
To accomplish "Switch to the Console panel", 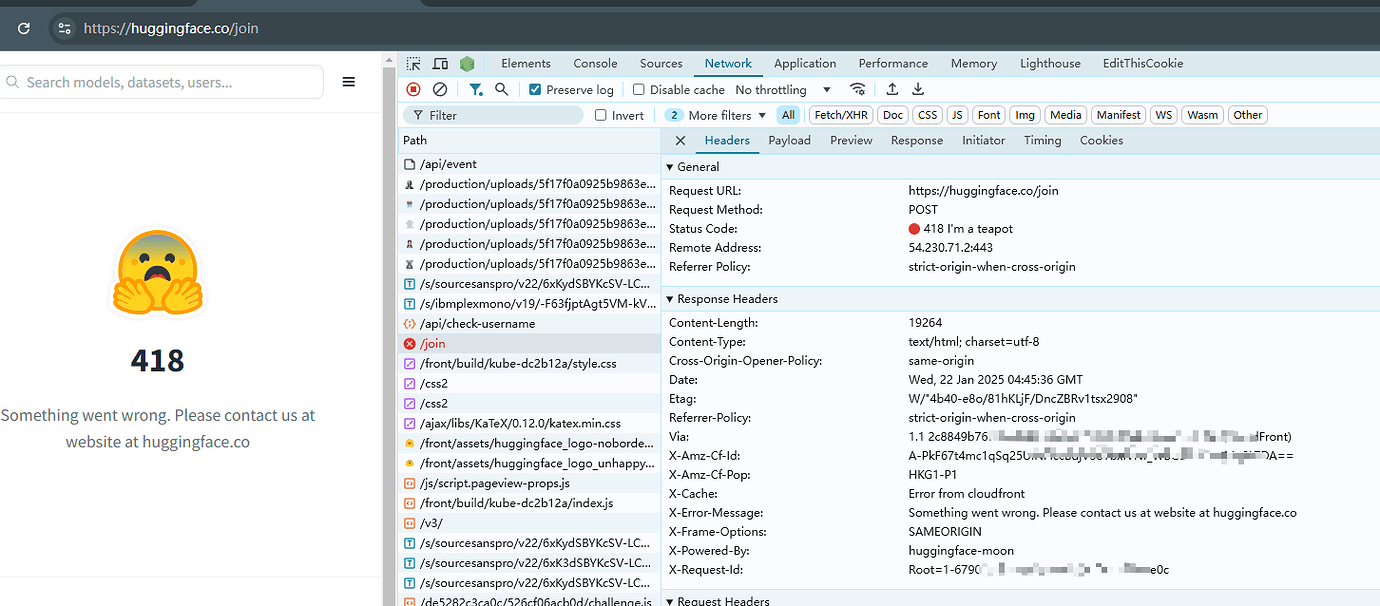I will pos(595,63).
